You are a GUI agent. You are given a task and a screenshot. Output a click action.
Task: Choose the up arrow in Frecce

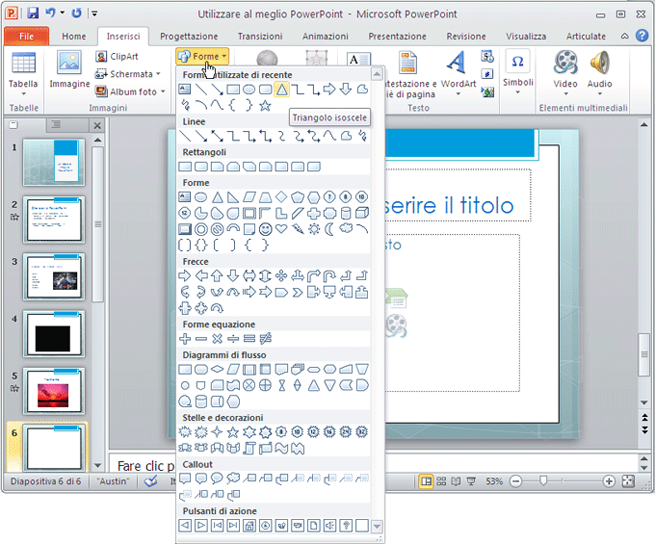coord(217,276)
